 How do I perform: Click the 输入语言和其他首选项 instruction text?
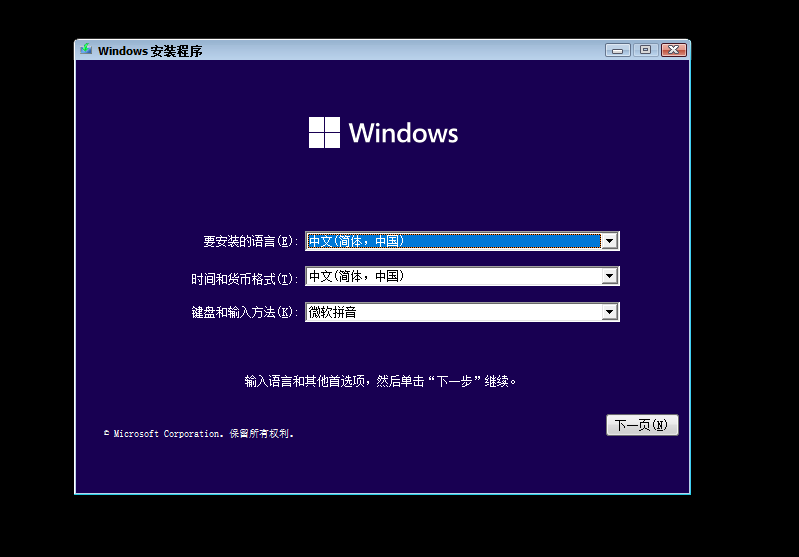tap(380, 381)
